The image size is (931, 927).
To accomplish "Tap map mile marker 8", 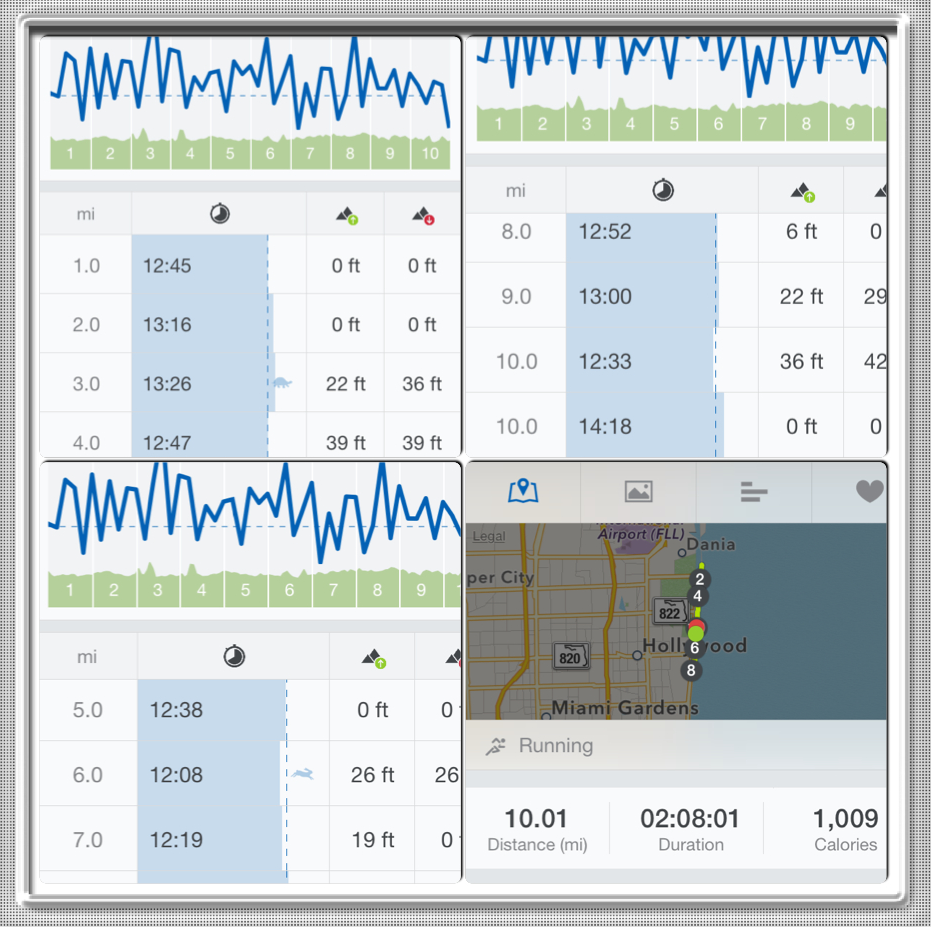I will pos(691,670).
